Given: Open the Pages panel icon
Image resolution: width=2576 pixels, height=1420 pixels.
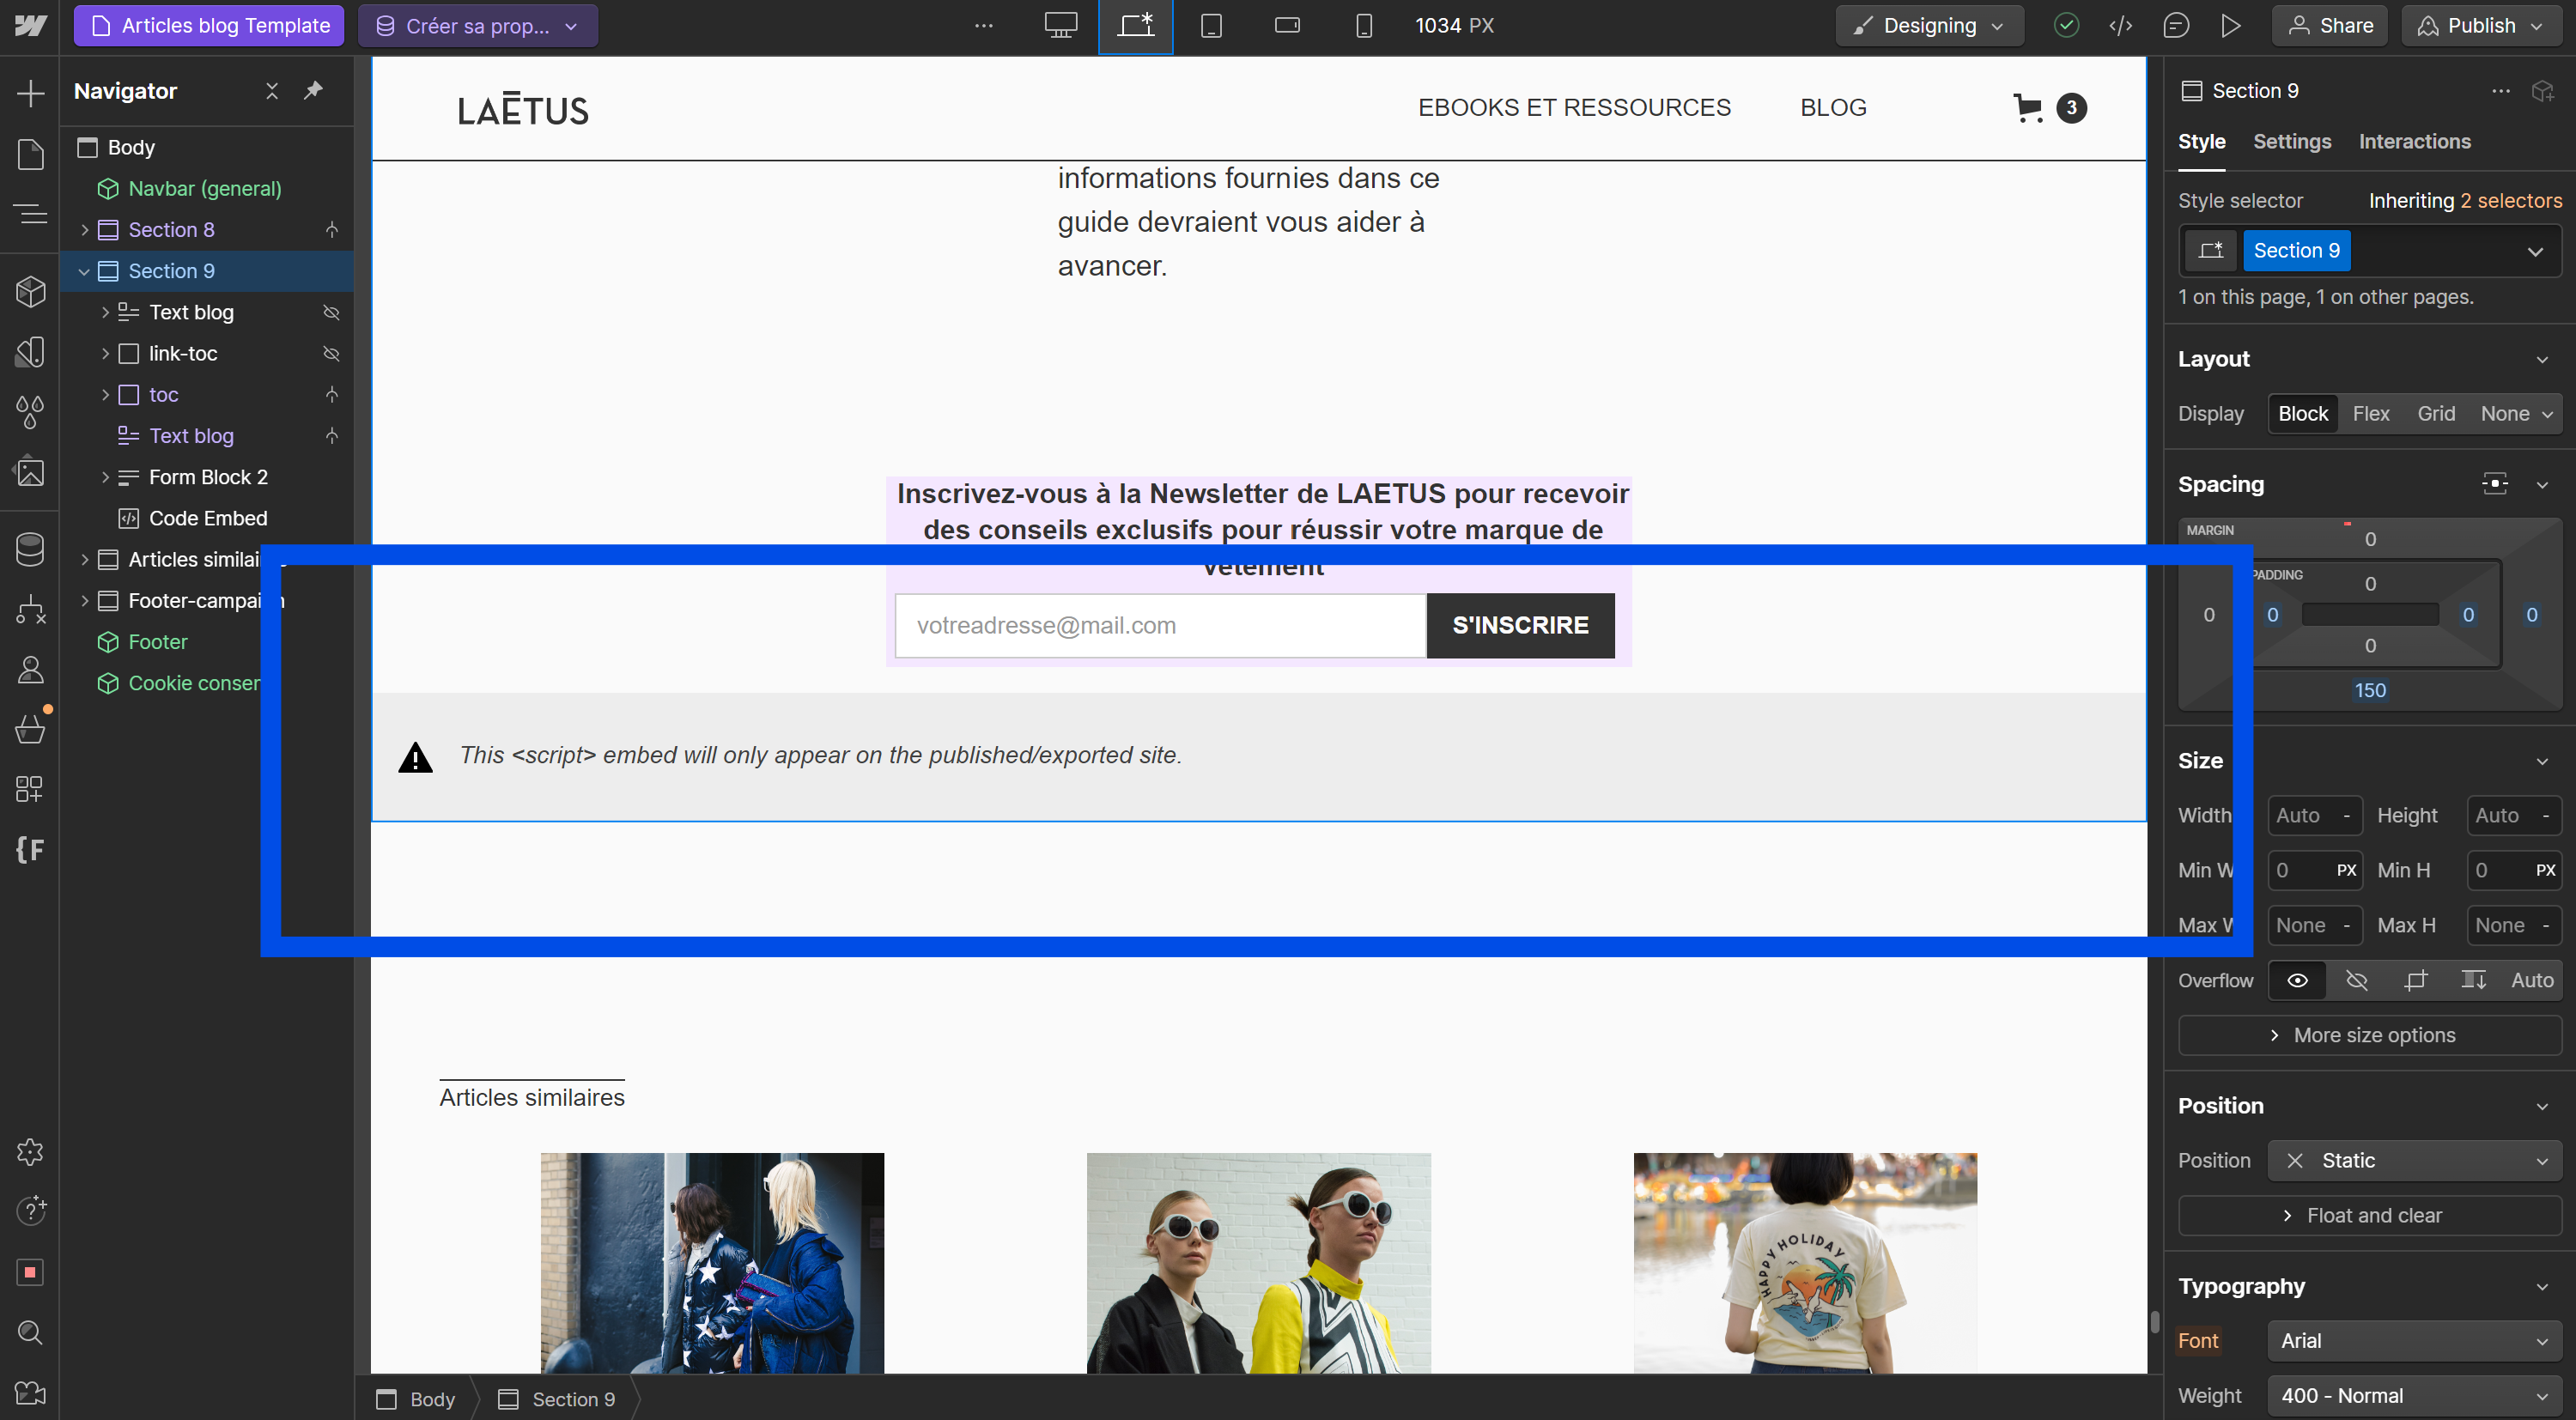Looking at the screenshot, I should [x=30, y=154].
